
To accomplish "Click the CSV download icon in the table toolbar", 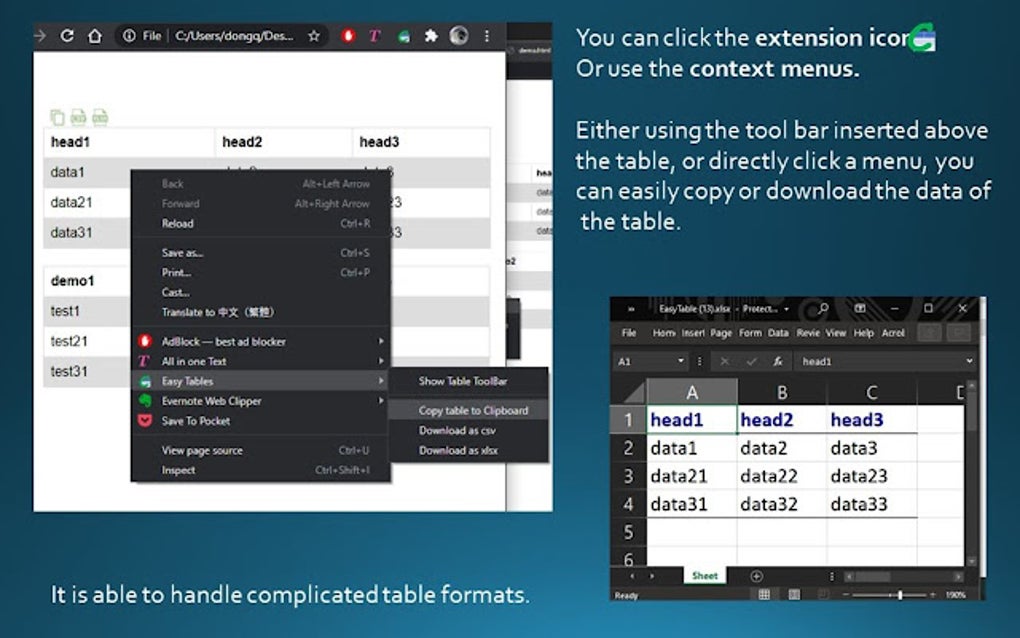I will (x=78, y=116).
